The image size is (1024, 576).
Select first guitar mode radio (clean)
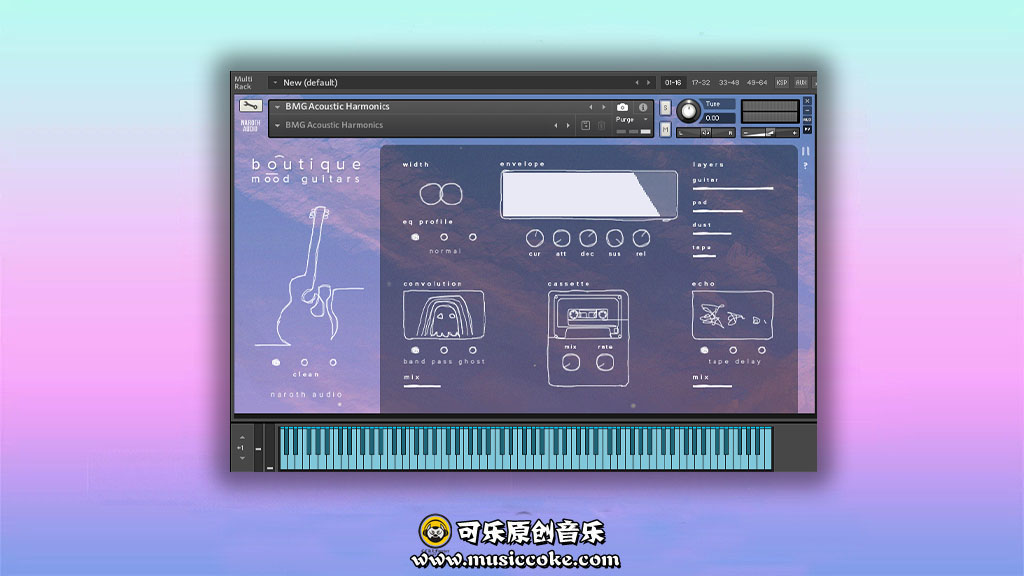click(x=276, y=362)
